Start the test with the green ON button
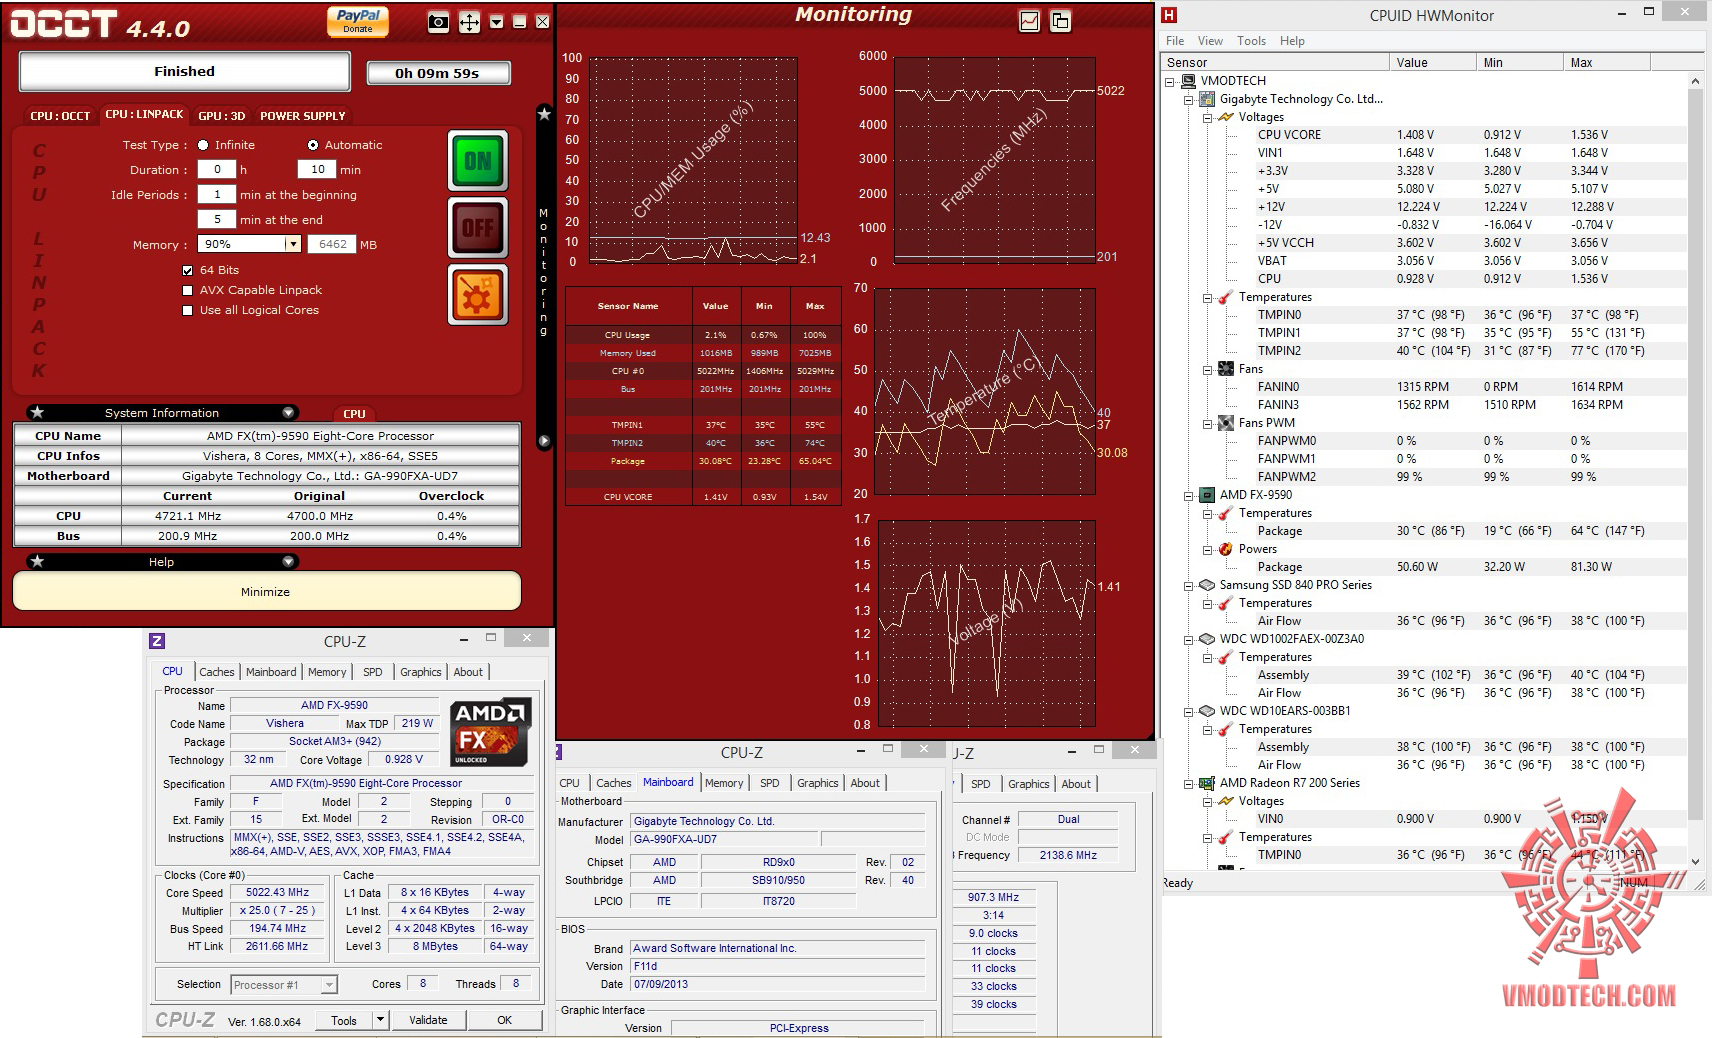The height and width of the screenshot is (1038, 1712). [x=478, y=160]
